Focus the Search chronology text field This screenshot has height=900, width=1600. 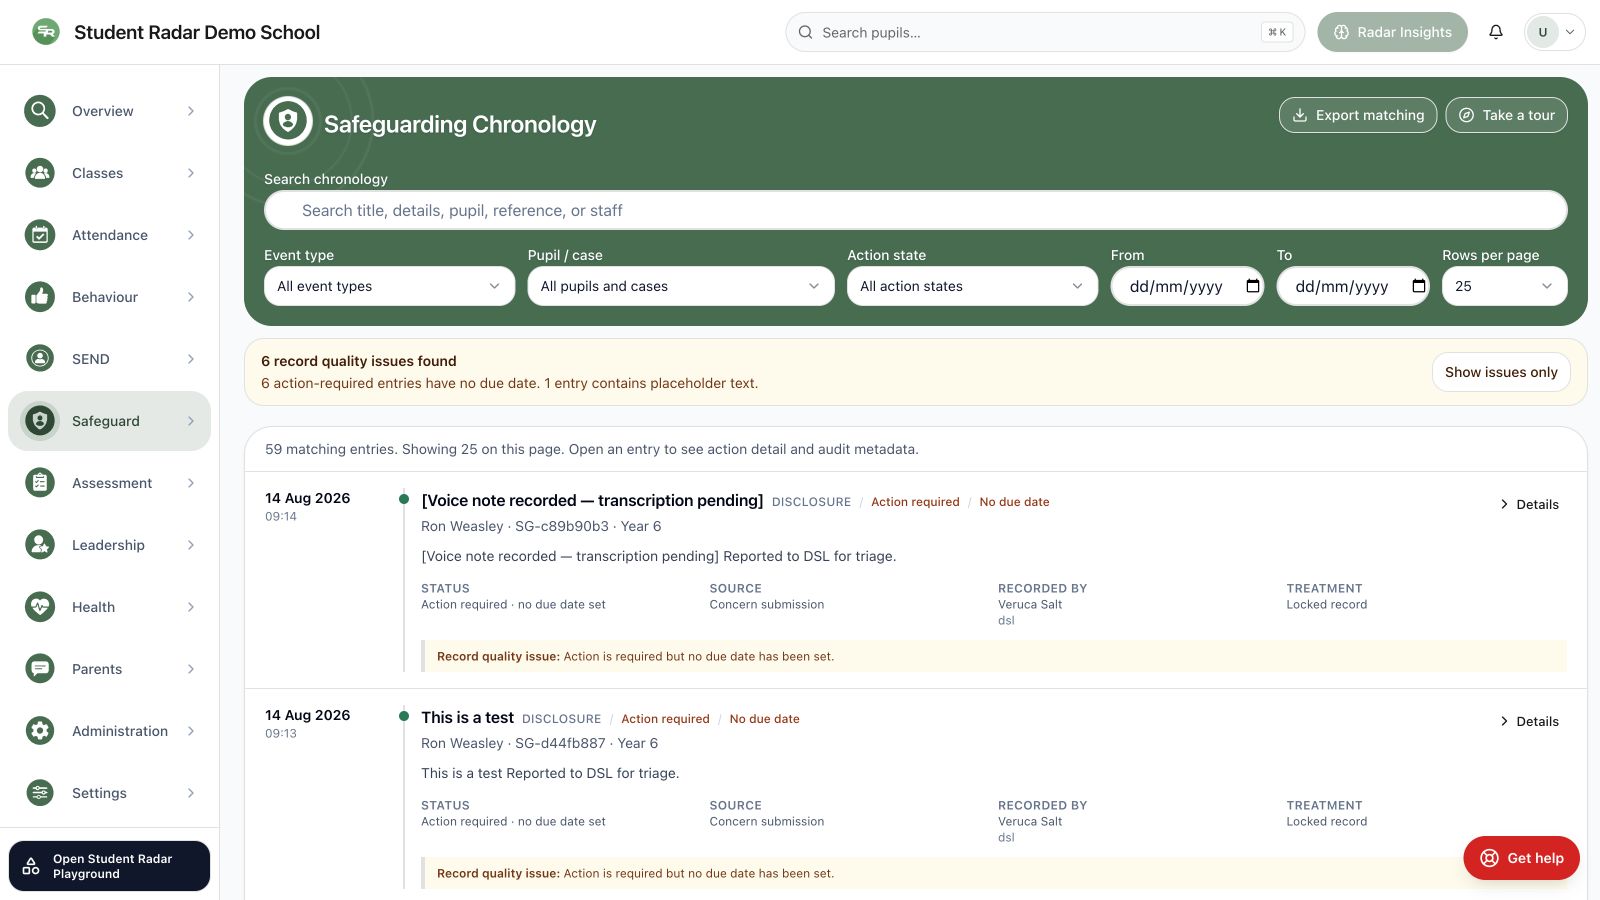pyautogui.click(x=916, y=210)
